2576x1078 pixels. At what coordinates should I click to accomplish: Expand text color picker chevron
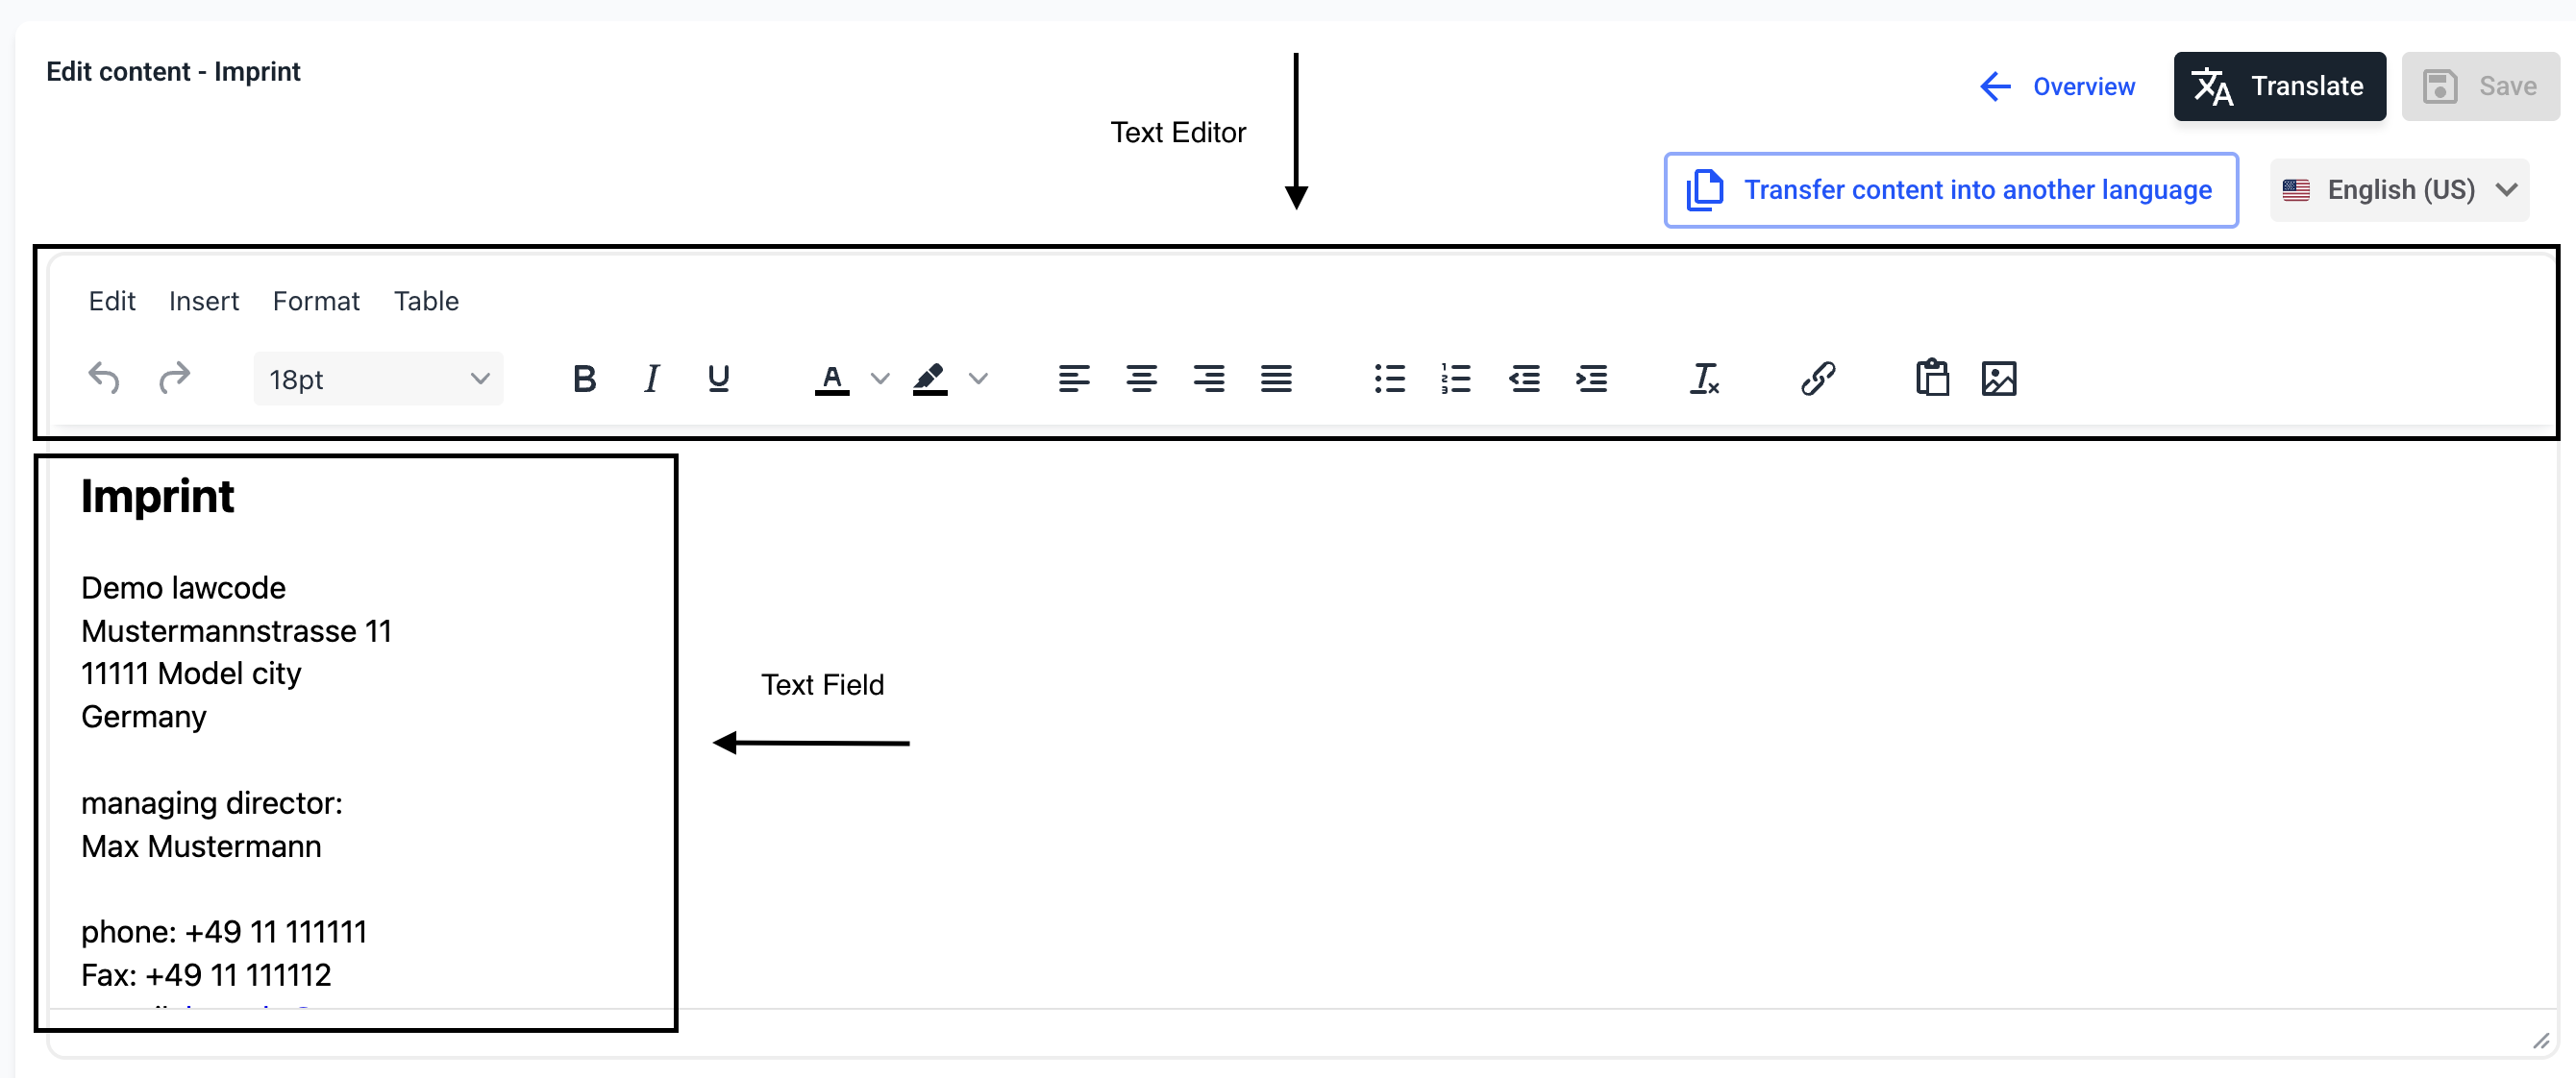click(880, 378)
